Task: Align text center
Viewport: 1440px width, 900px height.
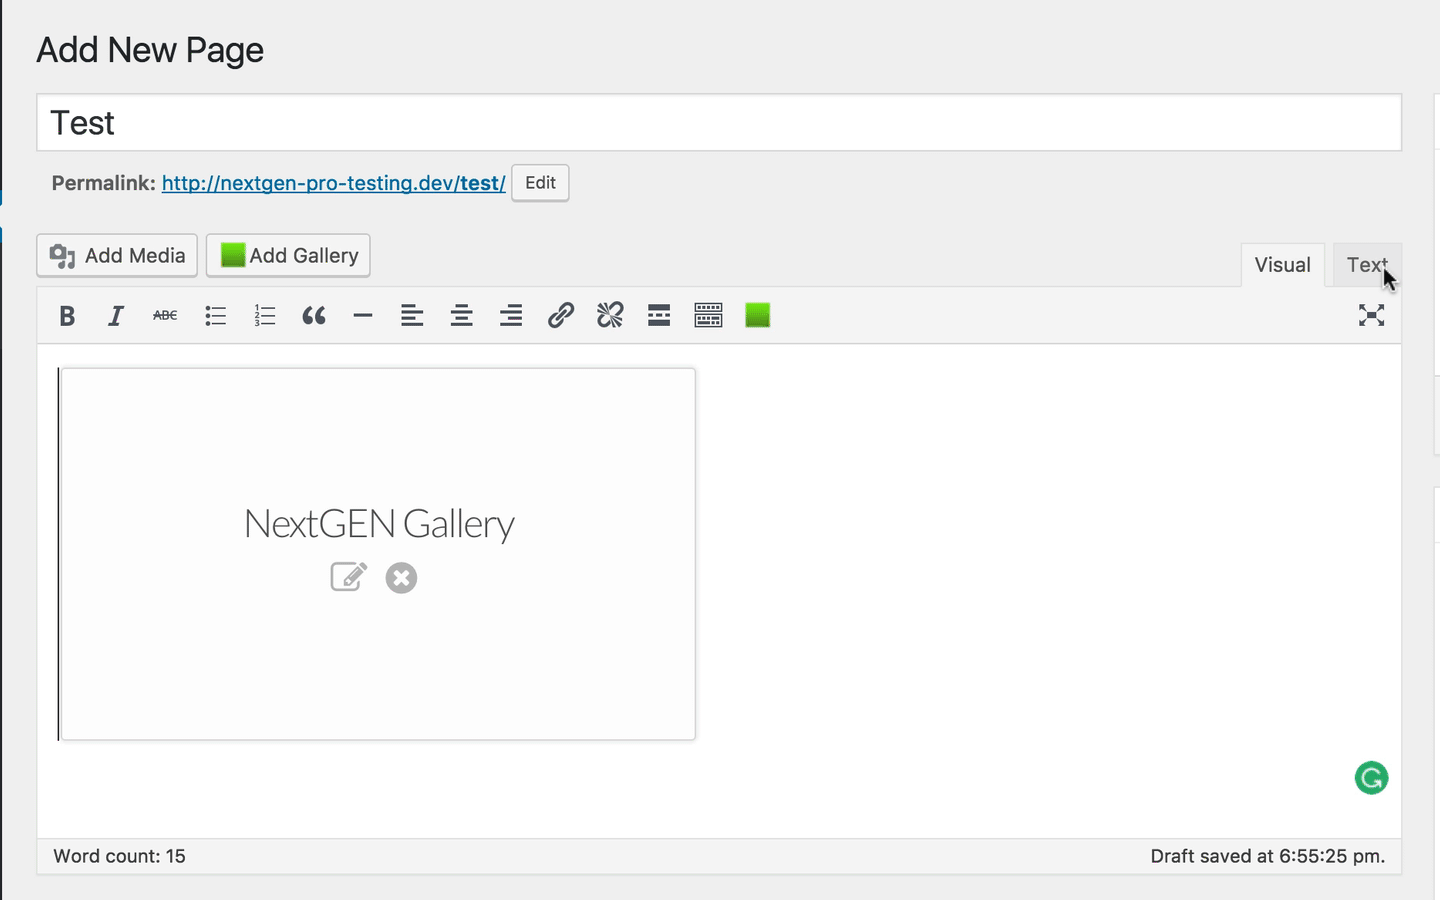Action: pos(461,316)
